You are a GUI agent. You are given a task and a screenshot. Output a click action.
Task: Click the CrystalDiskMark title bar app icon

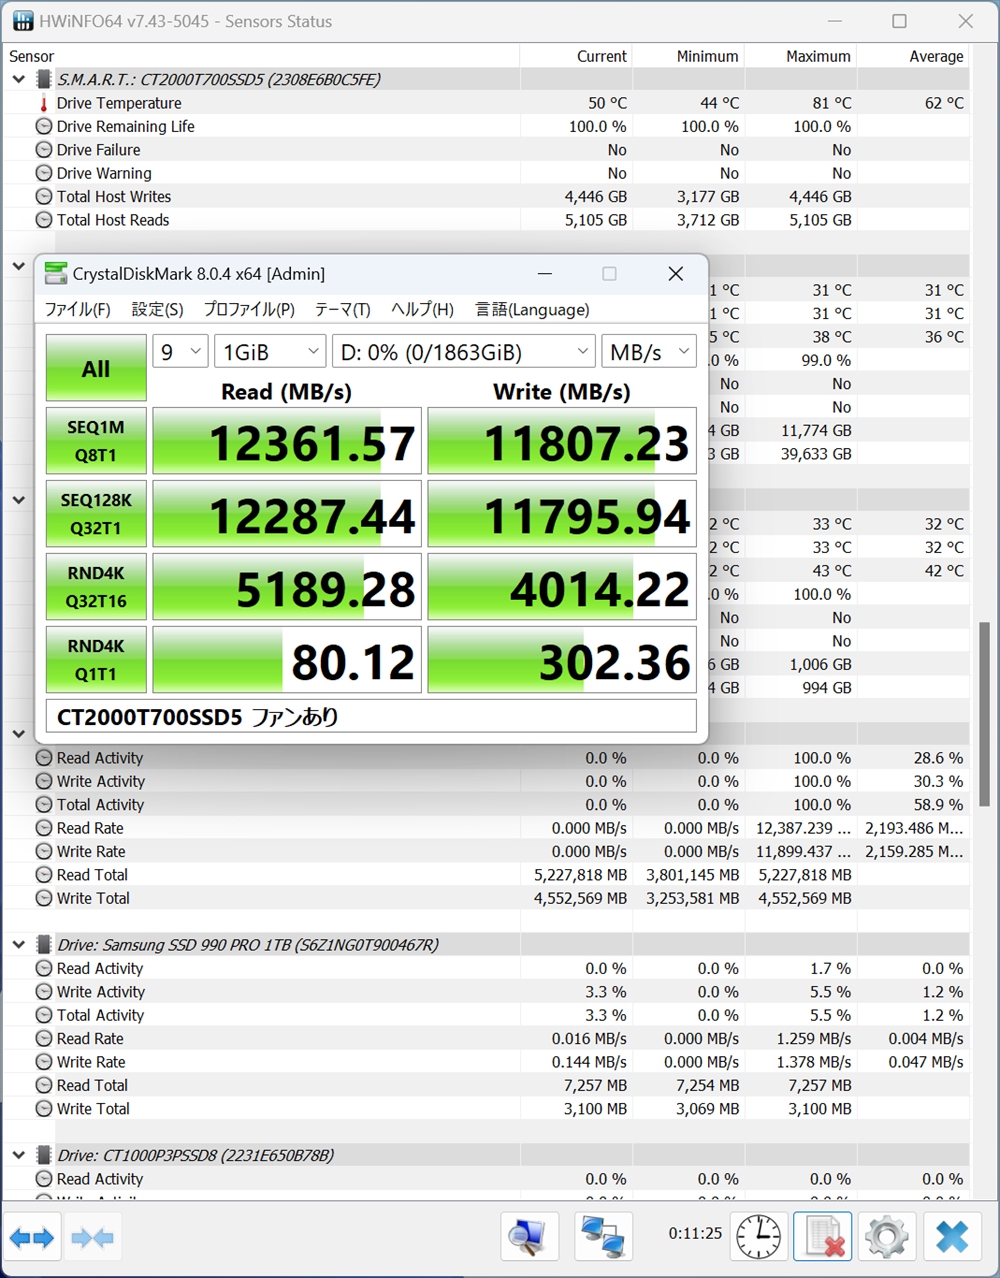56,273
